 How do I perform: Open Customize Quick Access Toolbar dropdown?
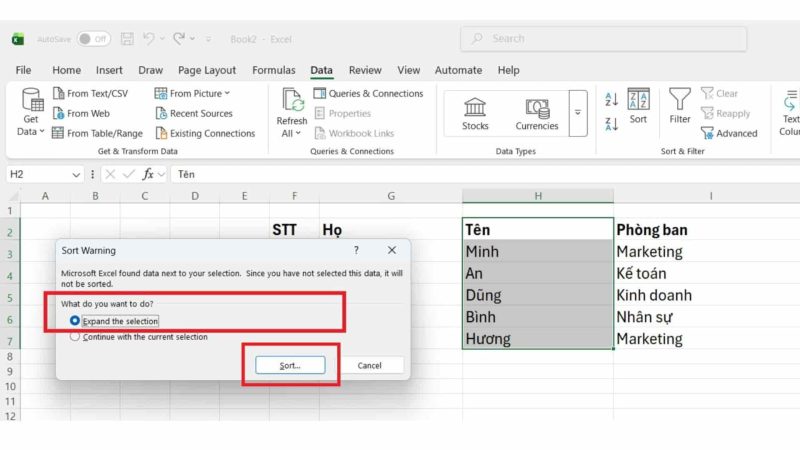tap(208, 39)
